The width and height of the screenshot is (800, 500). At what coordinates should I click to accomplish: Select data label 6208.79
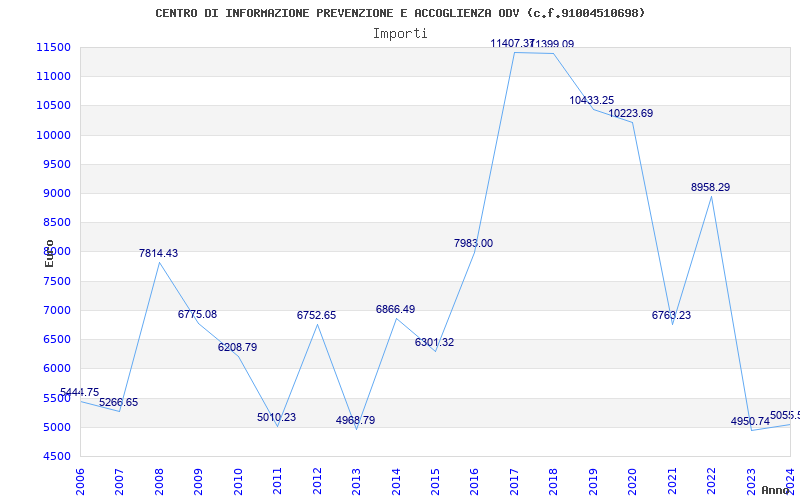click(237, 347)
